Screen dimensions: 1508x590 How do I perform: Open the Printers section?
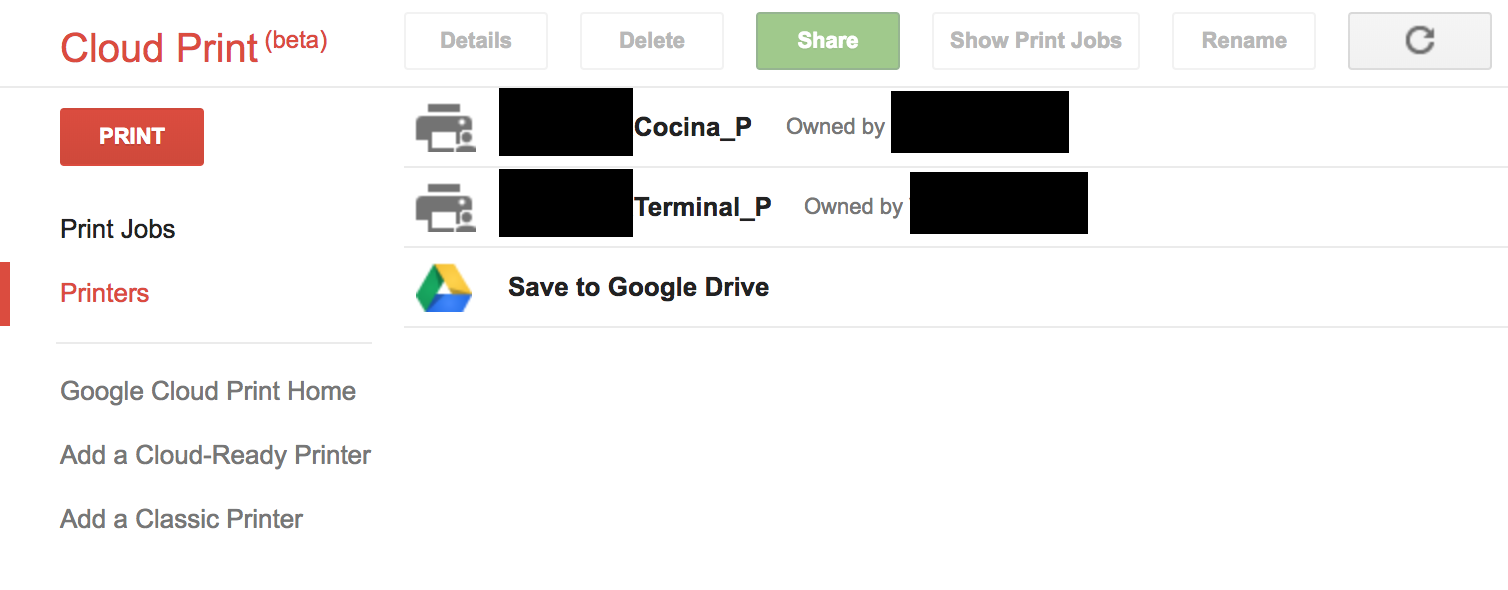coord(104,293)
